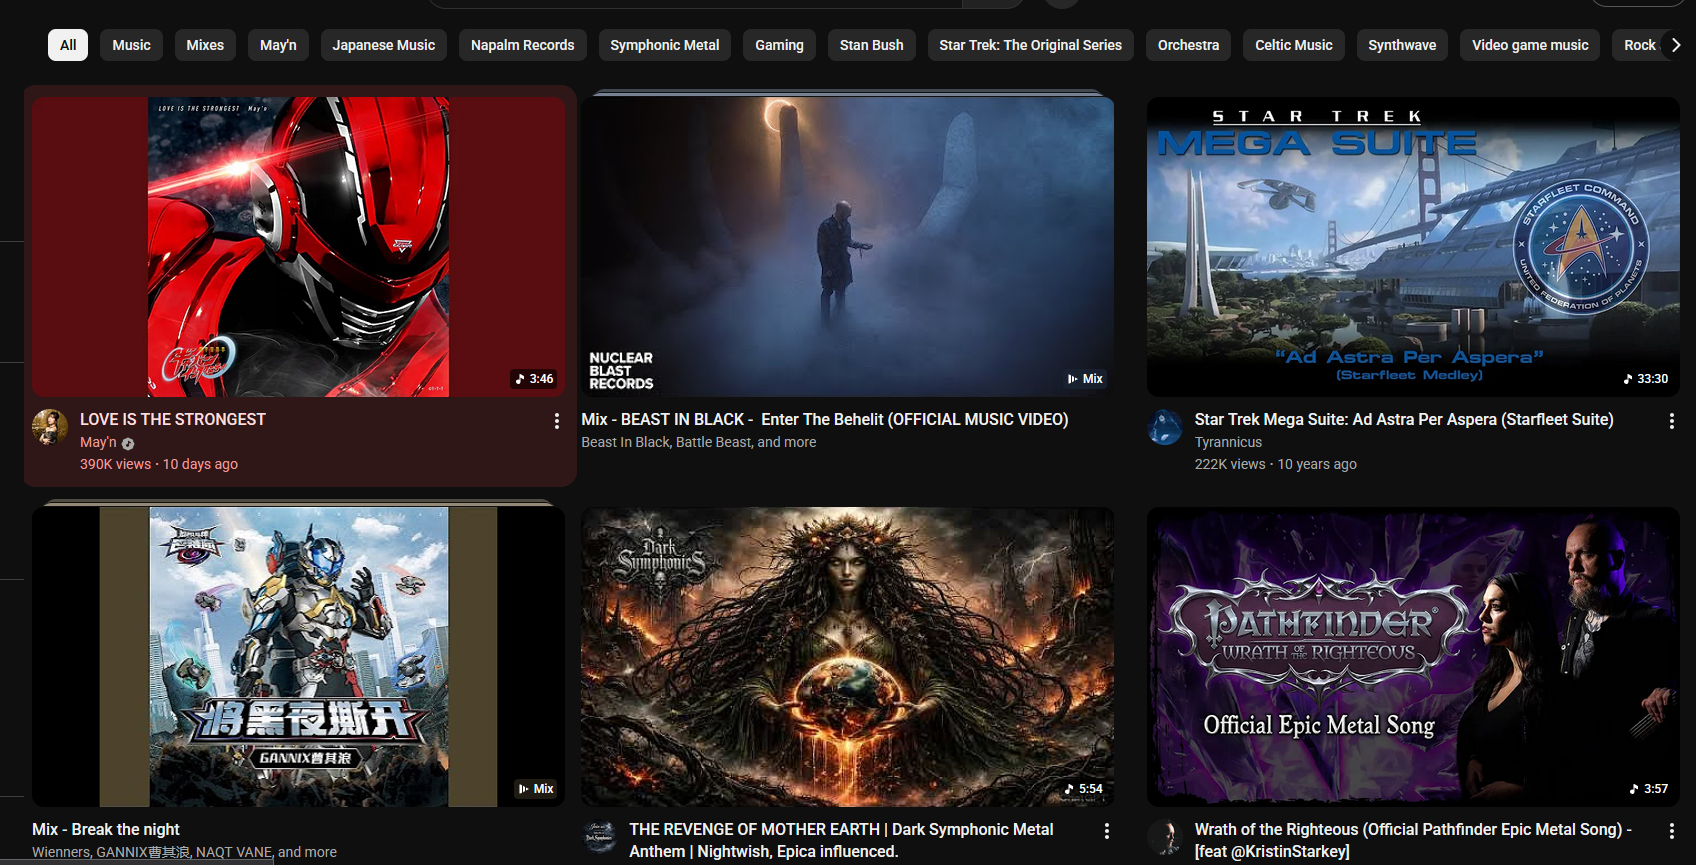Click verified artist badge next to May'n
The height and width of the screenshot is (865, 1696).
pyautogui.click(x=128, y=443)
